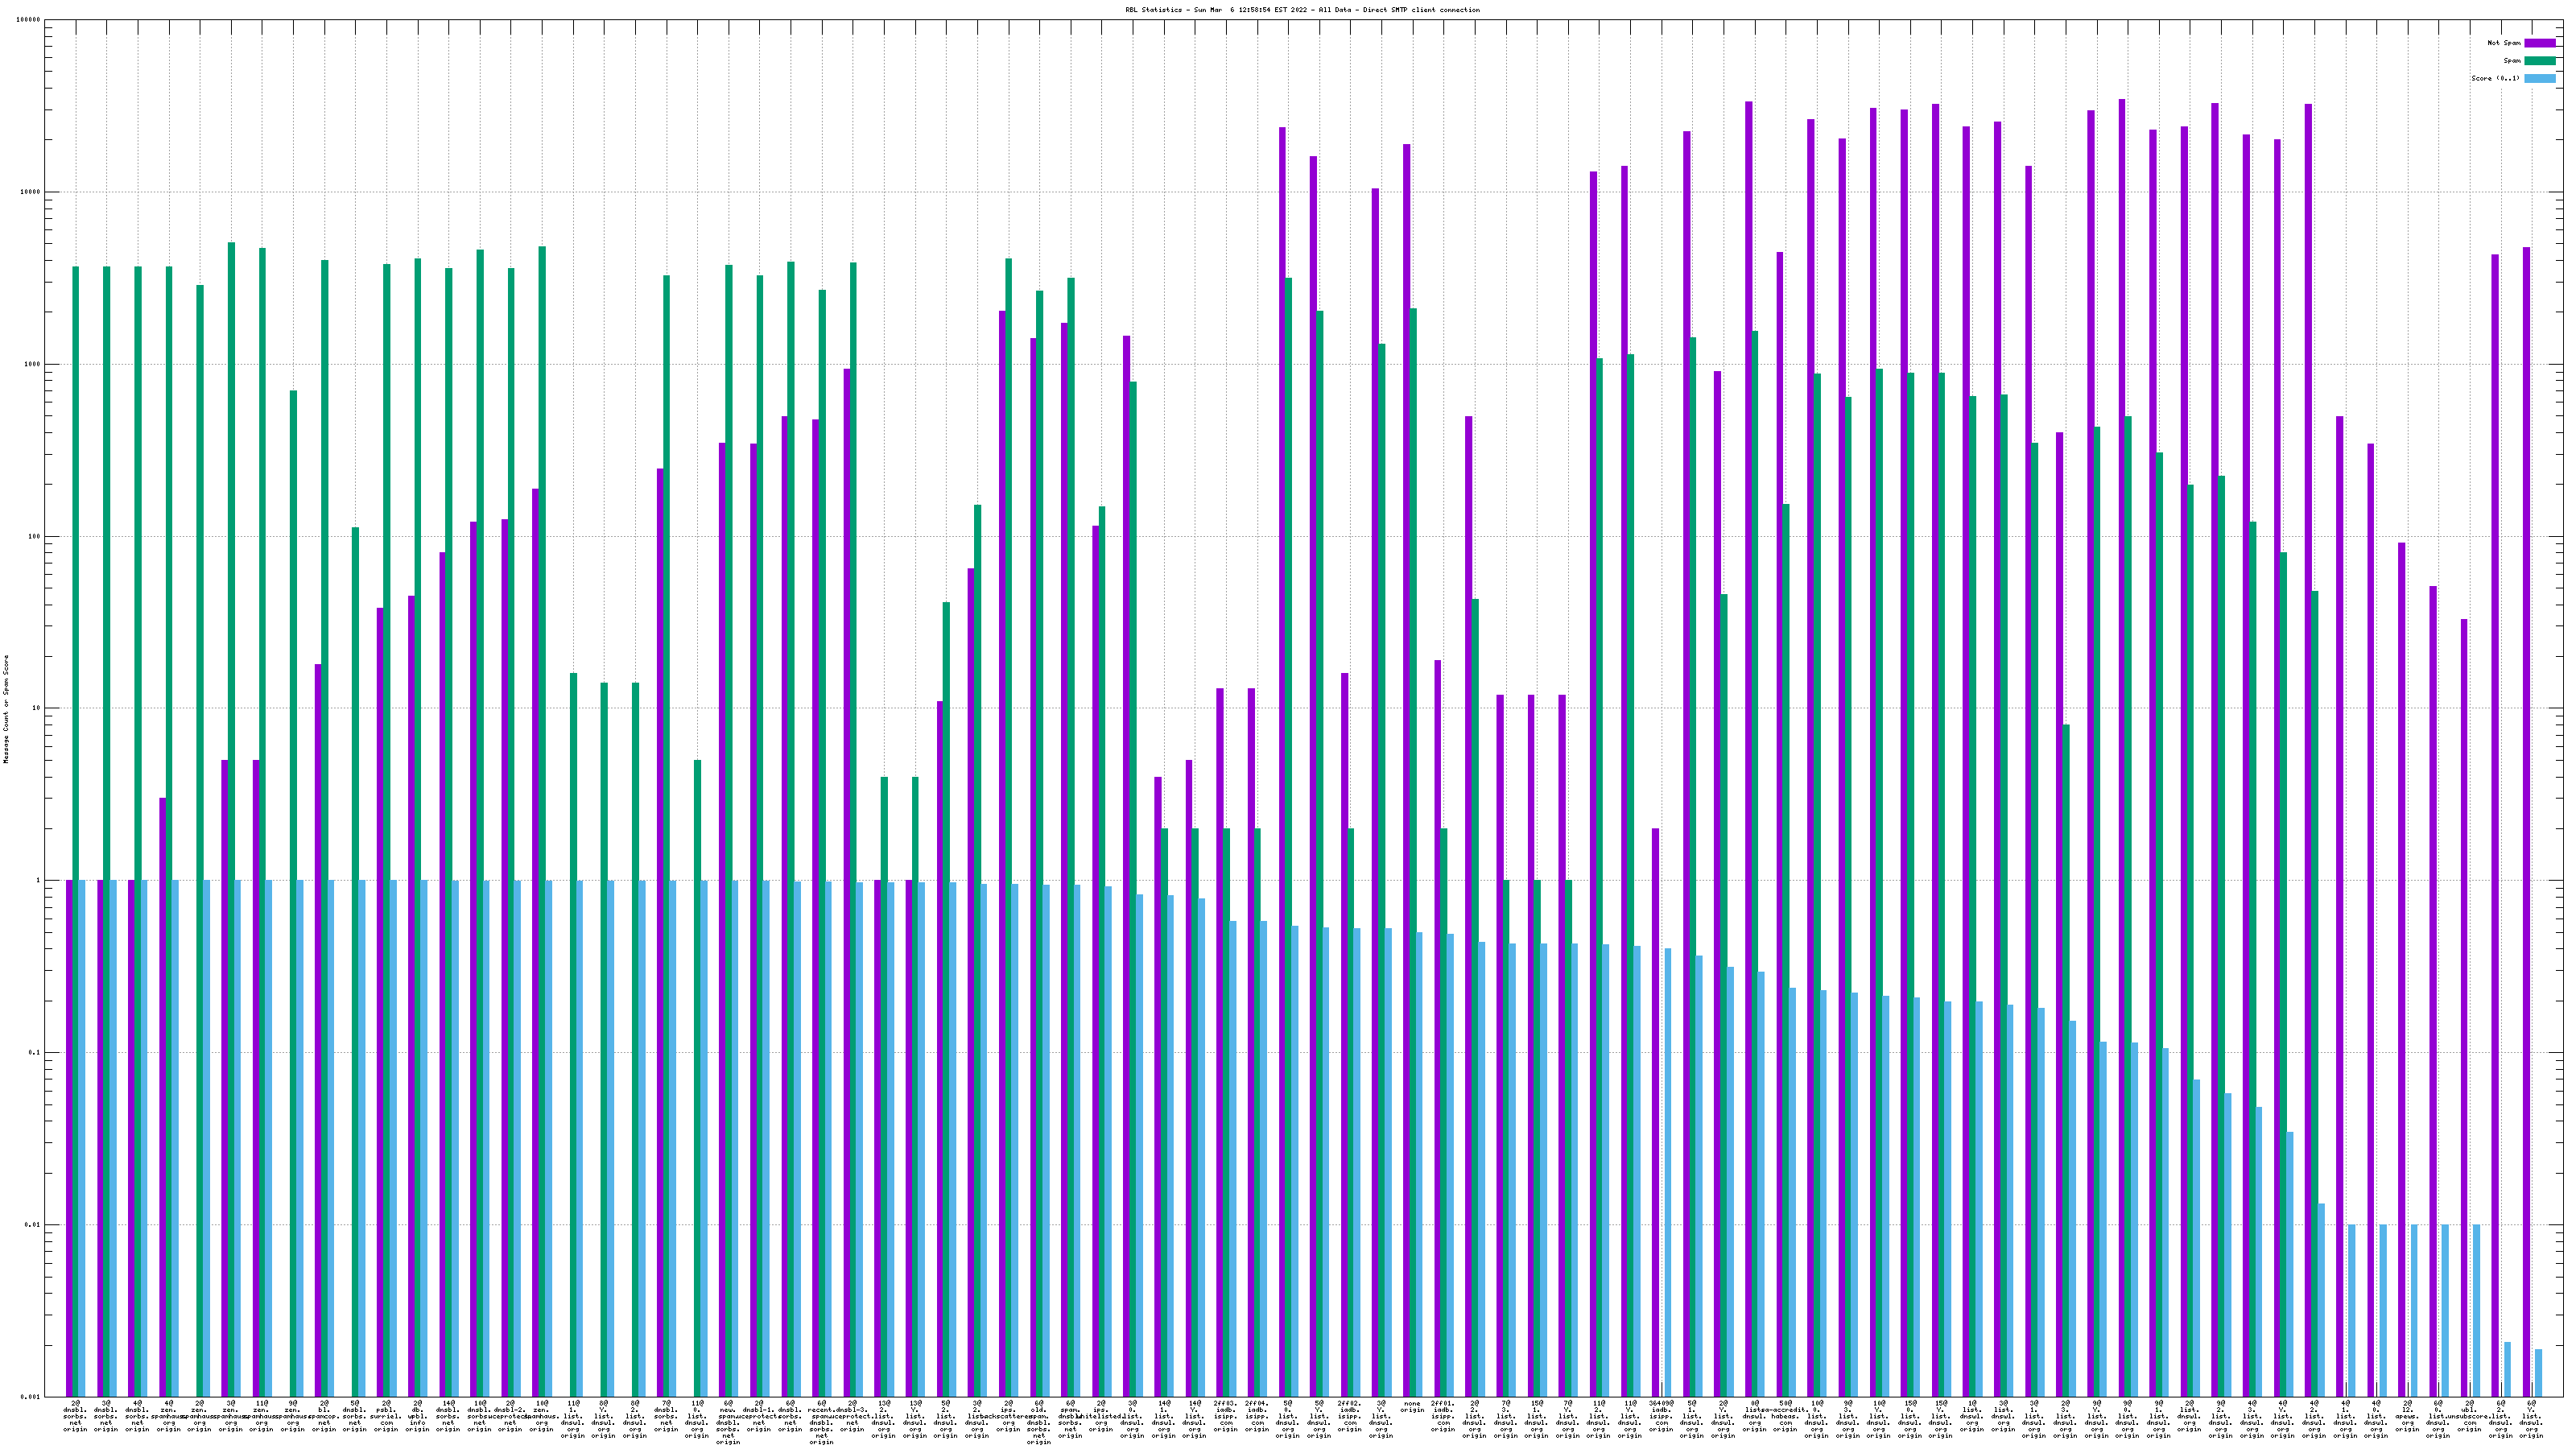Image resolution: width=2576 pixels, height=1449 pixels.
Task: Click the 'Message Count or Spam Score' axis label
Action: pos(6,709)
